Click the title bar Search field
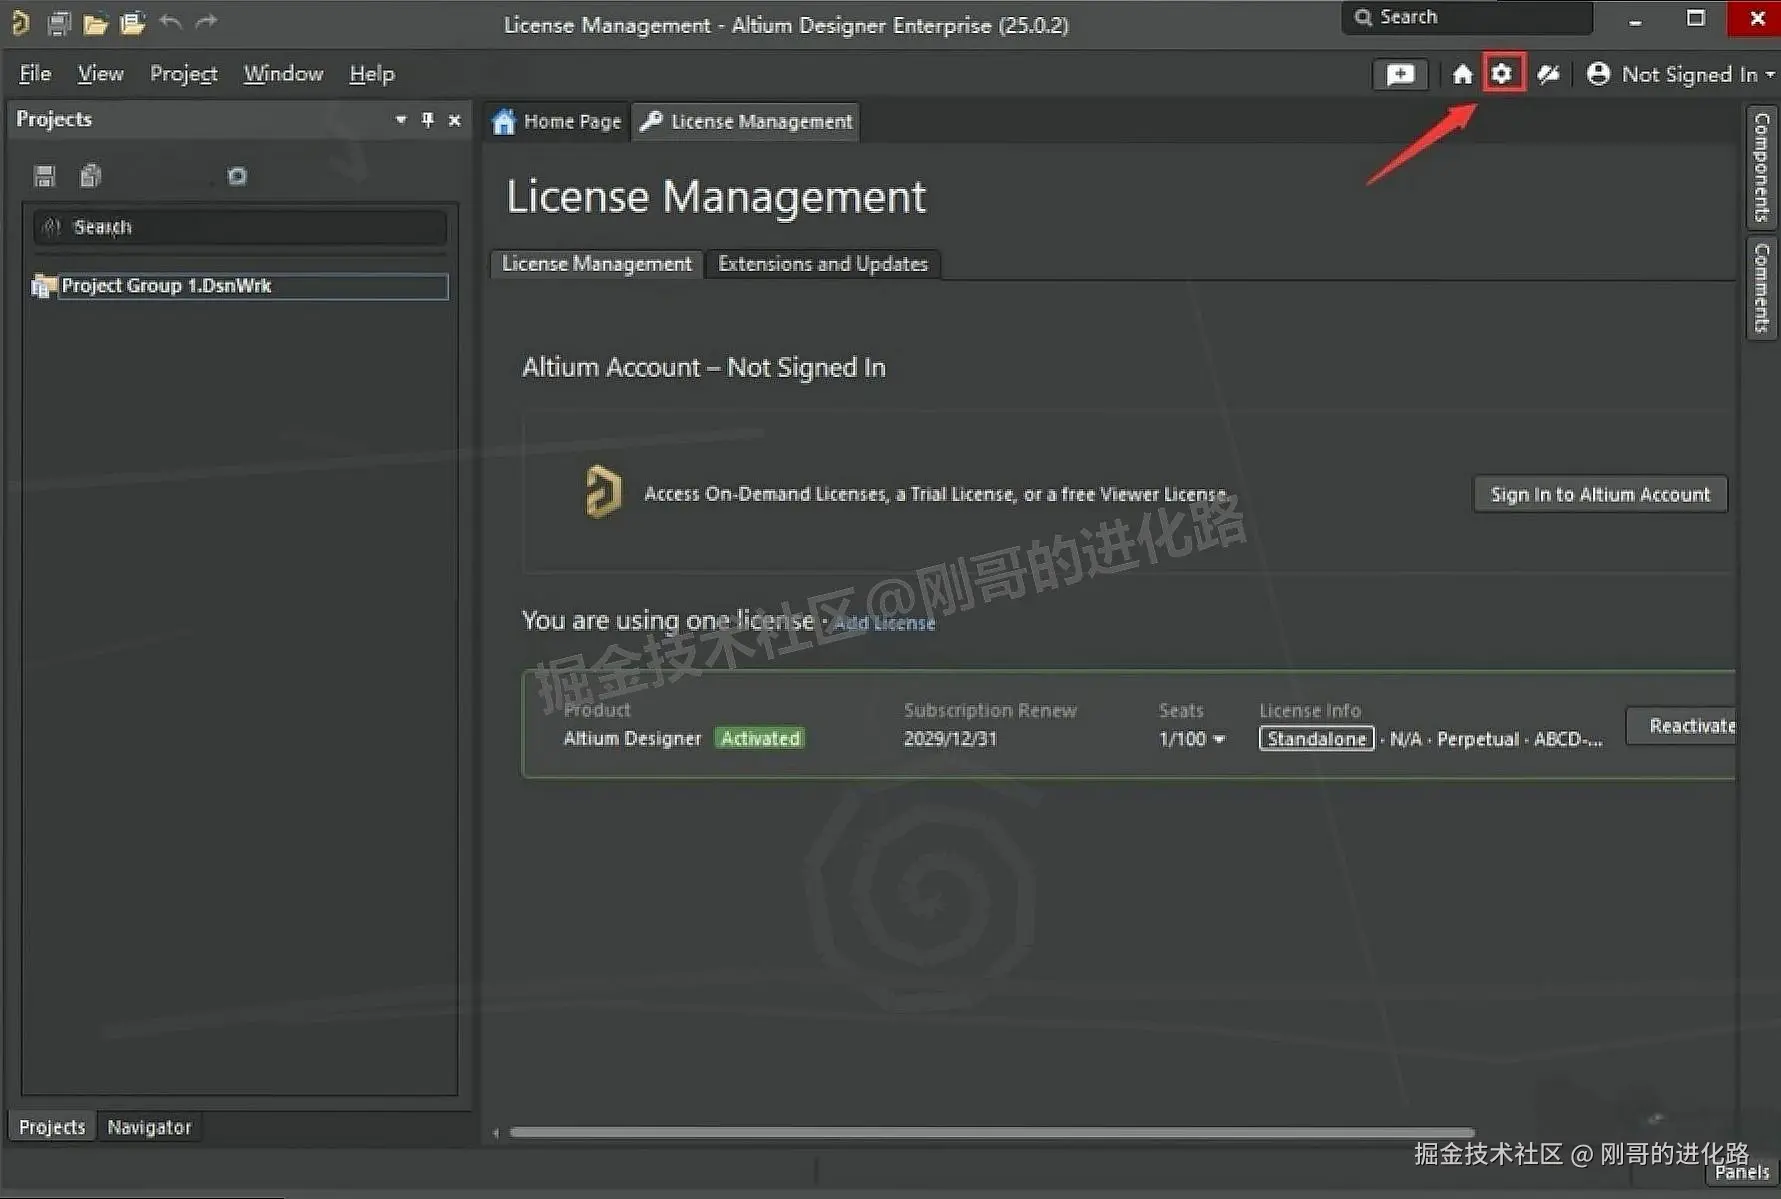 click(x=1466, y=18)
